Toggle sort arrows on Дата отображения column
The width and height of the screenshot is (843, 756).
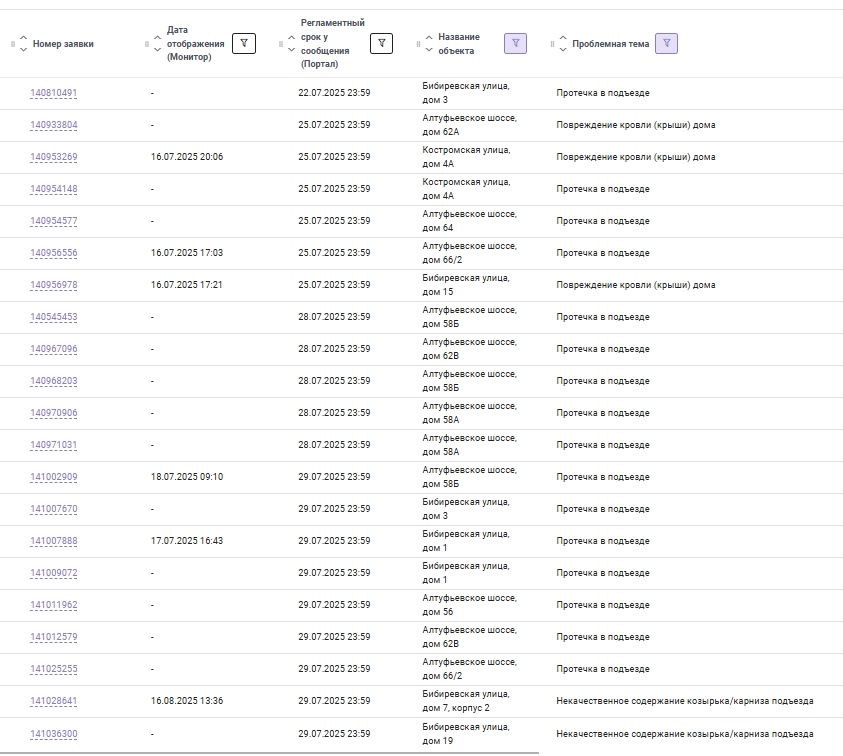157,44
